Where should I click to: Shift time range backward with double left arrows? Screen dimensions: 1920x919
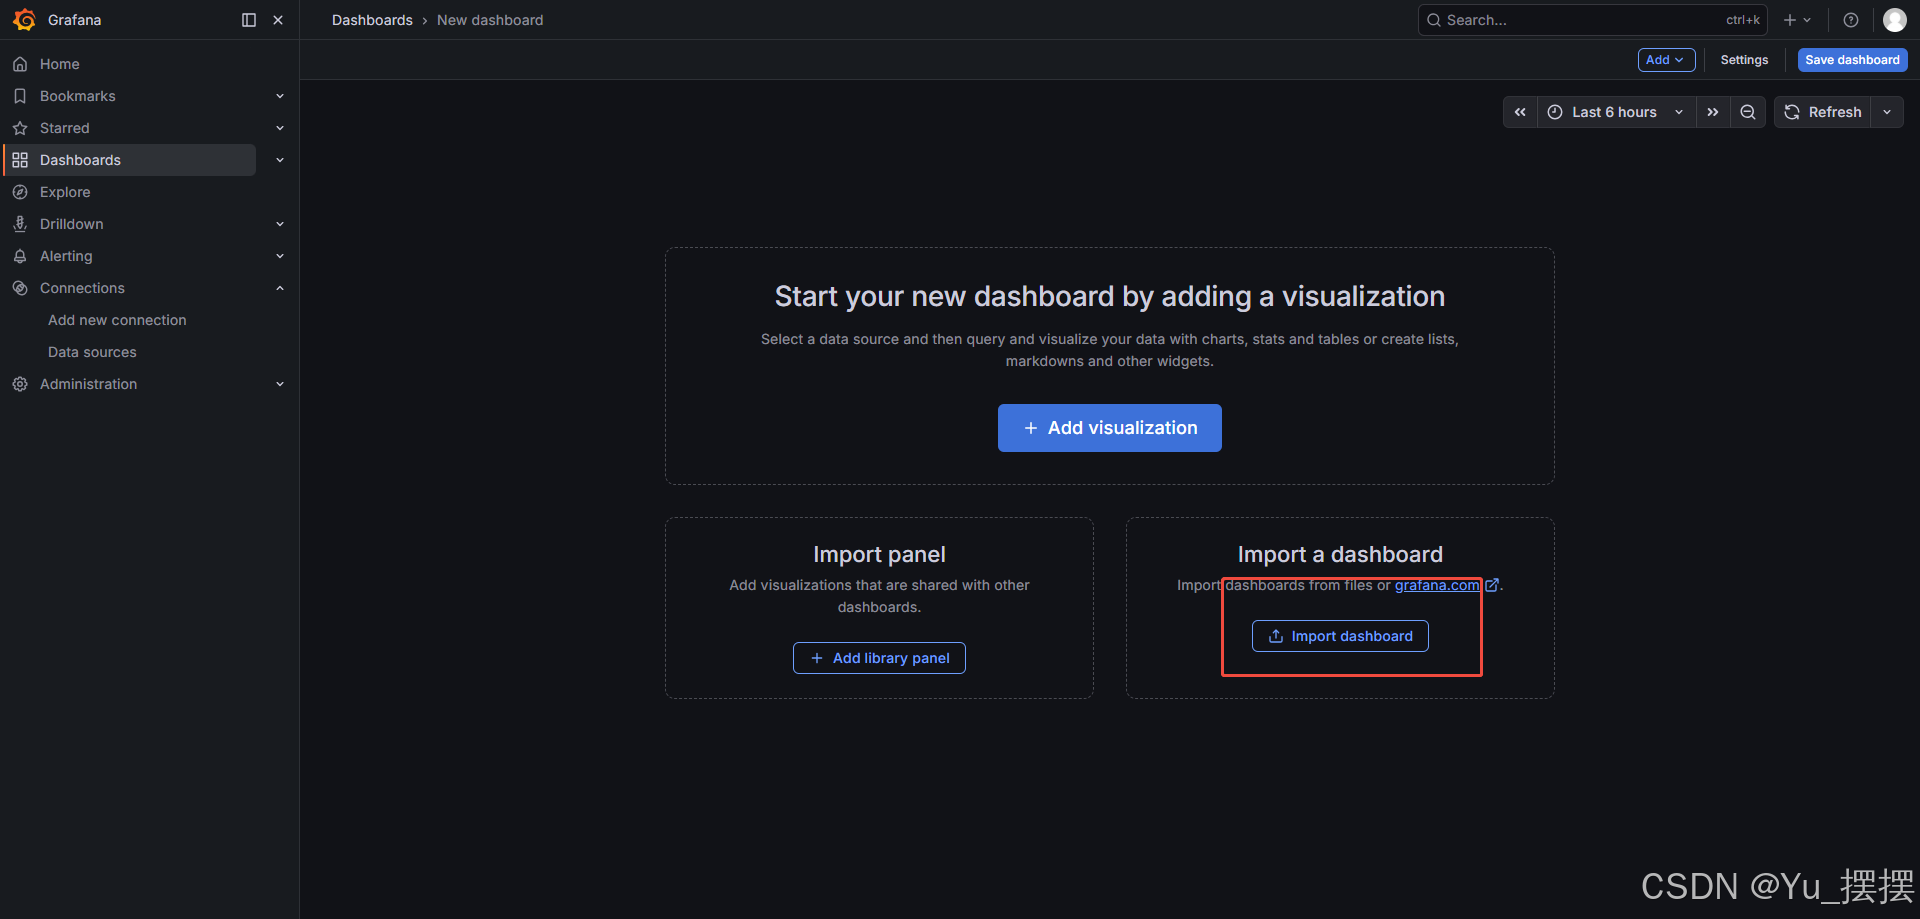(x=1520, y=112)
